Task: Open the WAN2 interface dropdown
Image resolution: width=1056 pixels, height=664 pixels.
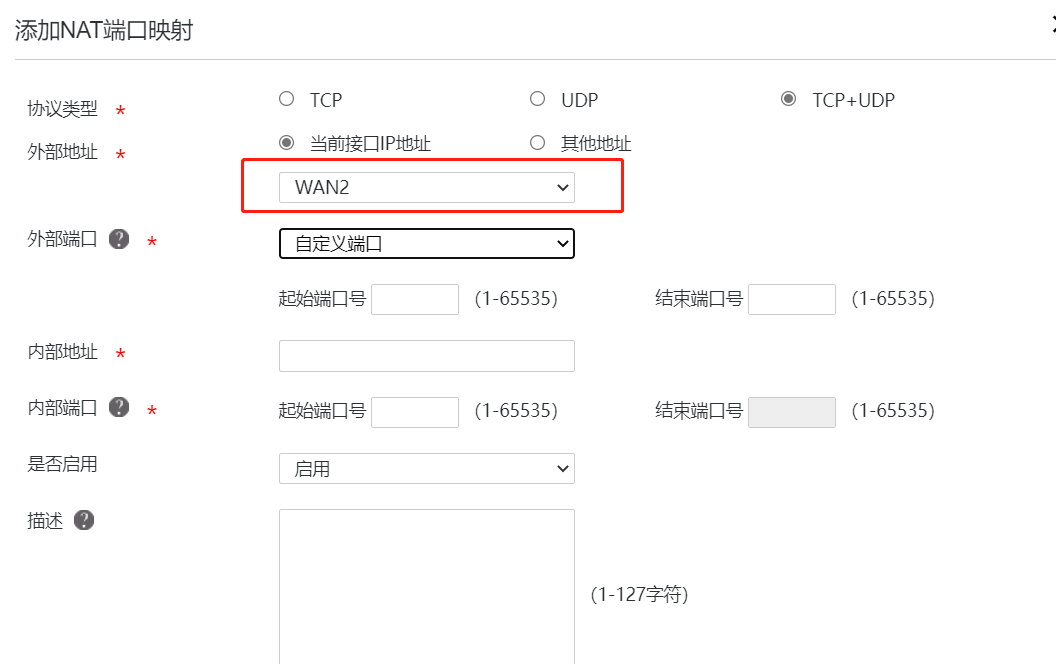Action: (426, 187)
